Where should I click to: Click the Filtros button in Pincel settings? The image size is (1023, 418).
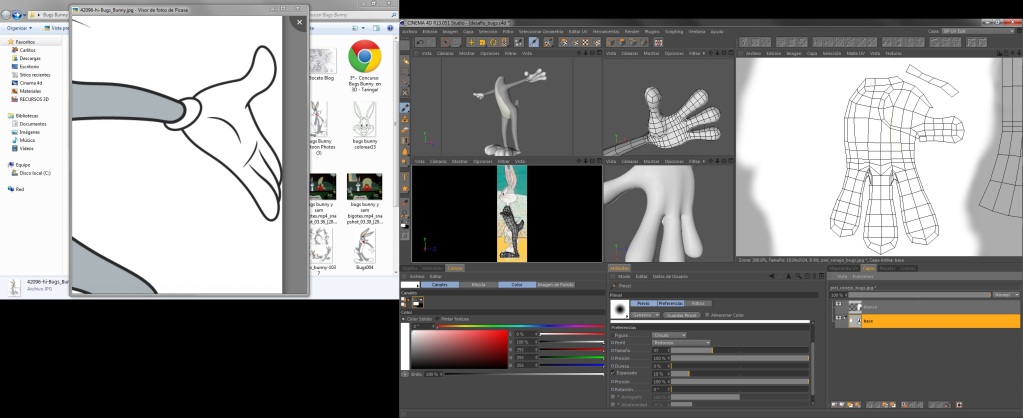click(x=697, y=303)
